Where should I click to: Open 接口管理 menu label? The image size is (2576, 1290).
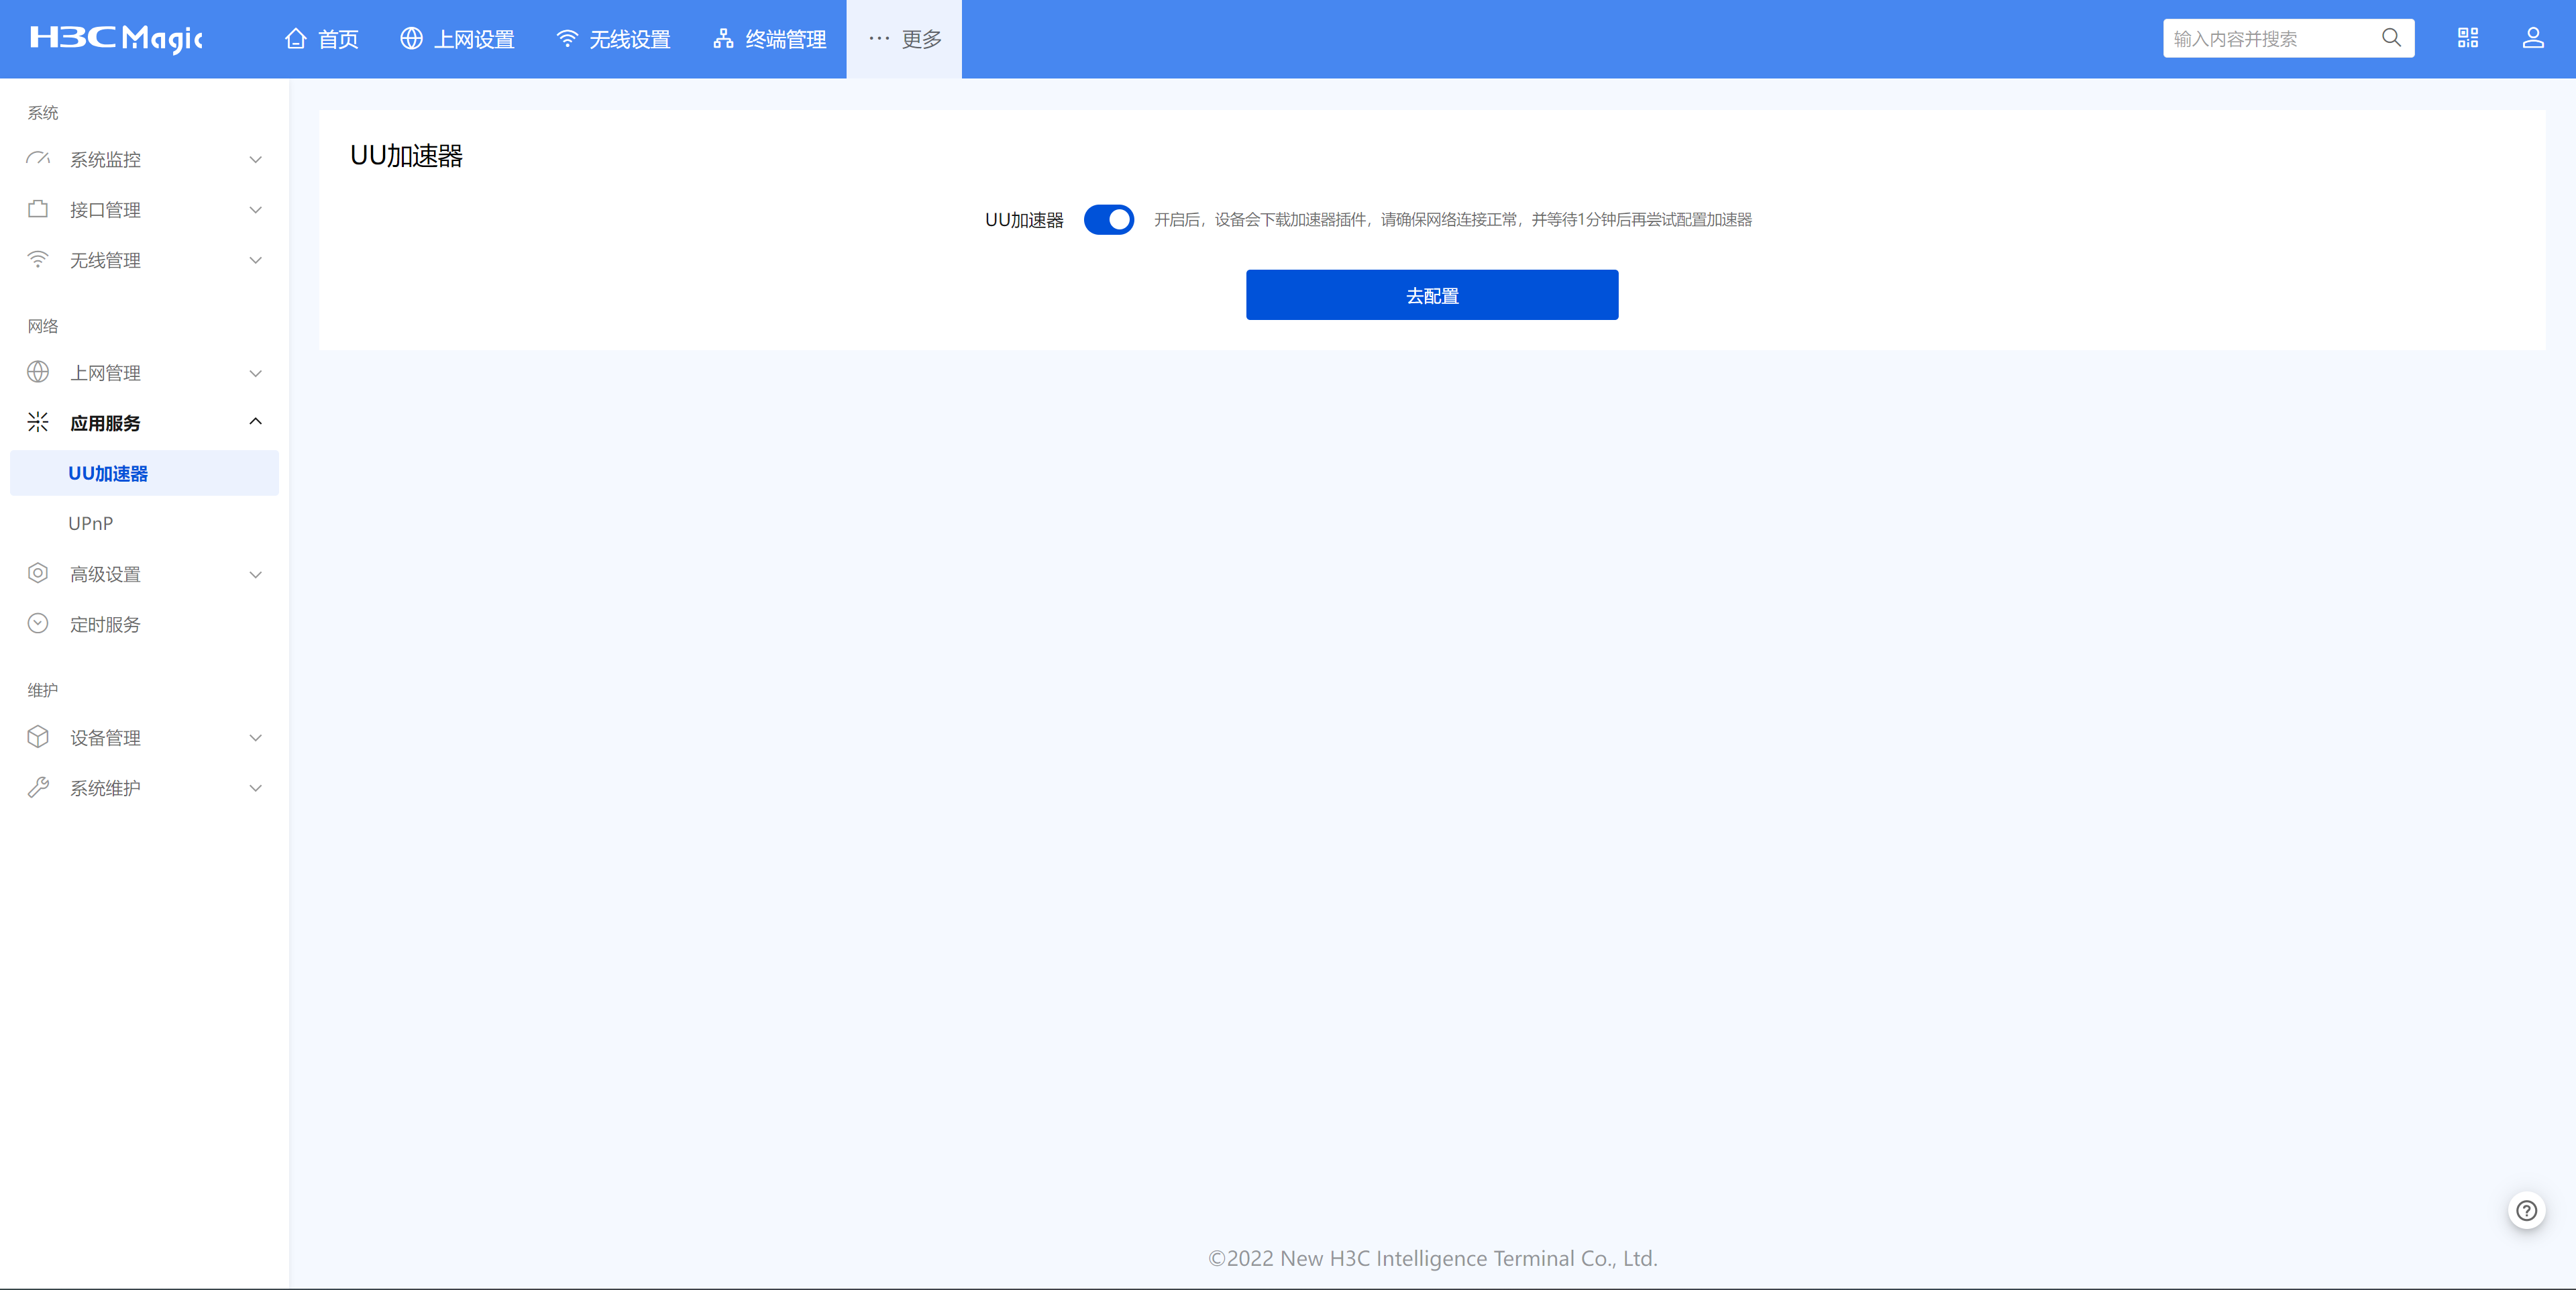[105, 210]
